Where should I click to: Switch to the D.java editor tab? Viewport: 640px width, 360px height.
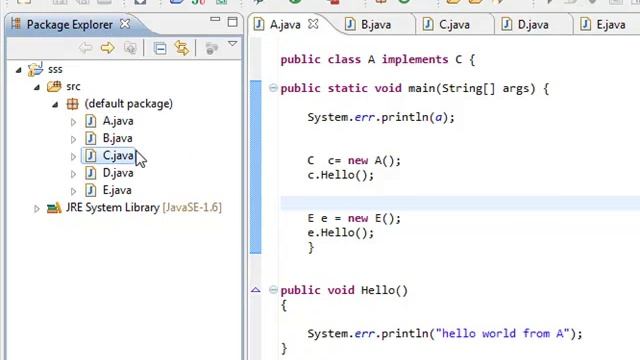coord(533,24)
